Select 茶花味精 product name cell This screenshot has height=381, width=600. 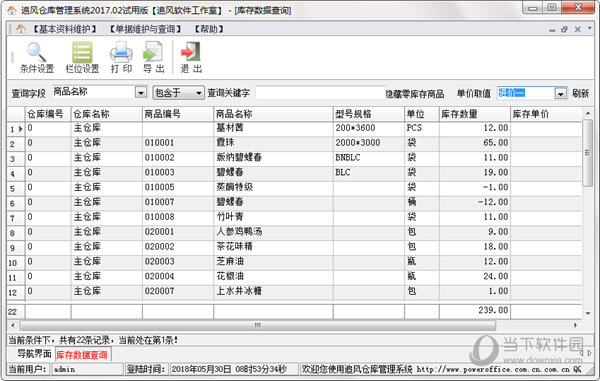point(273,247)
